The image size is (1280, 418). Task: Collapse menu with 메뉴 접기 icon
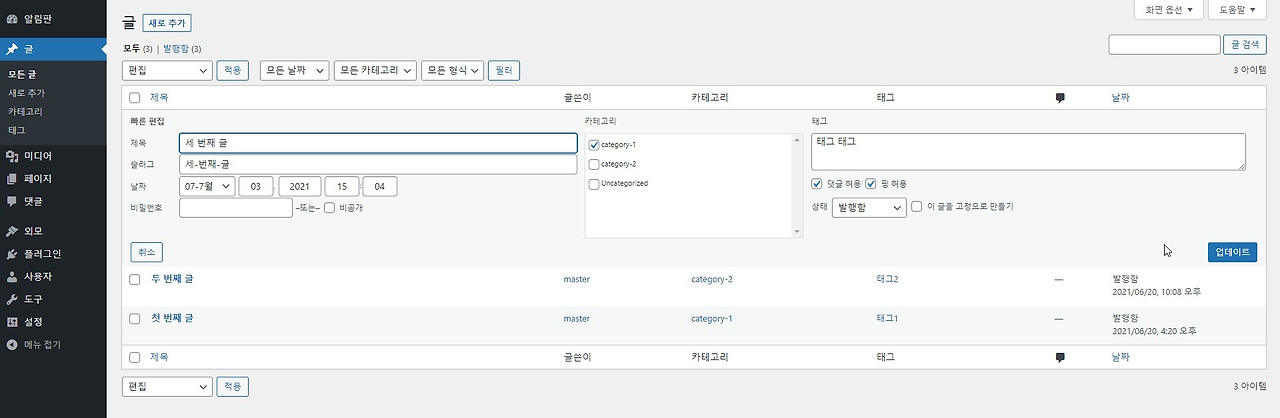click(x=12, y=344)
